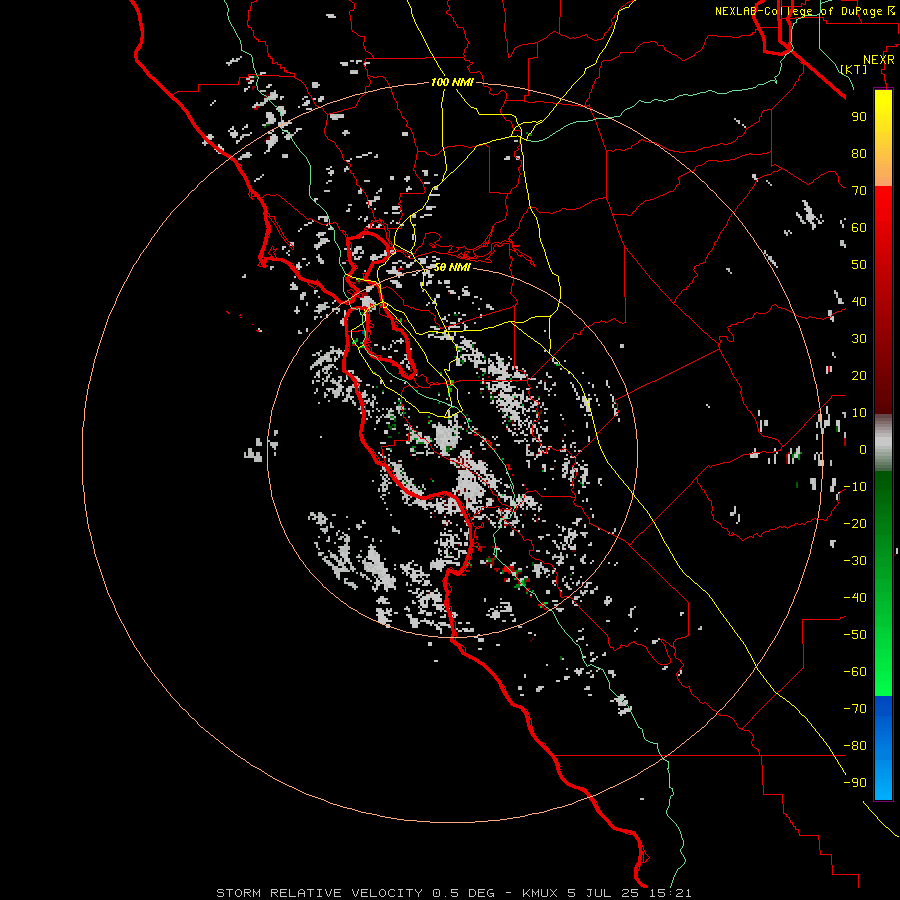Click the -20 value on velocity scale
This screenshot has width=900, height=900.
point(855,523)
